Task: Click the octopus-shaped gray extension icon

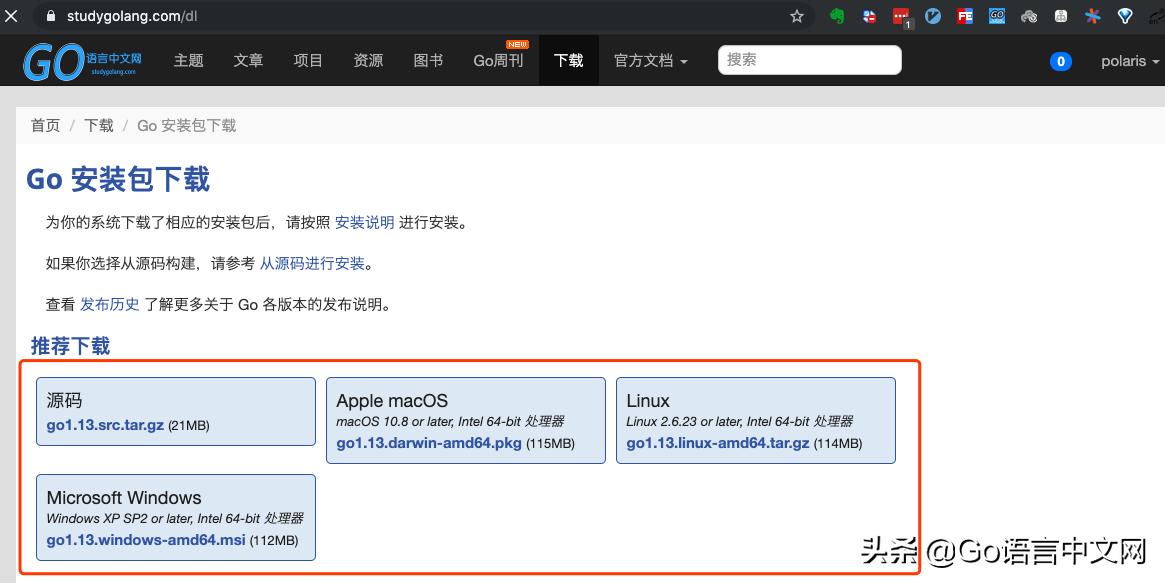Action: 1028,16
